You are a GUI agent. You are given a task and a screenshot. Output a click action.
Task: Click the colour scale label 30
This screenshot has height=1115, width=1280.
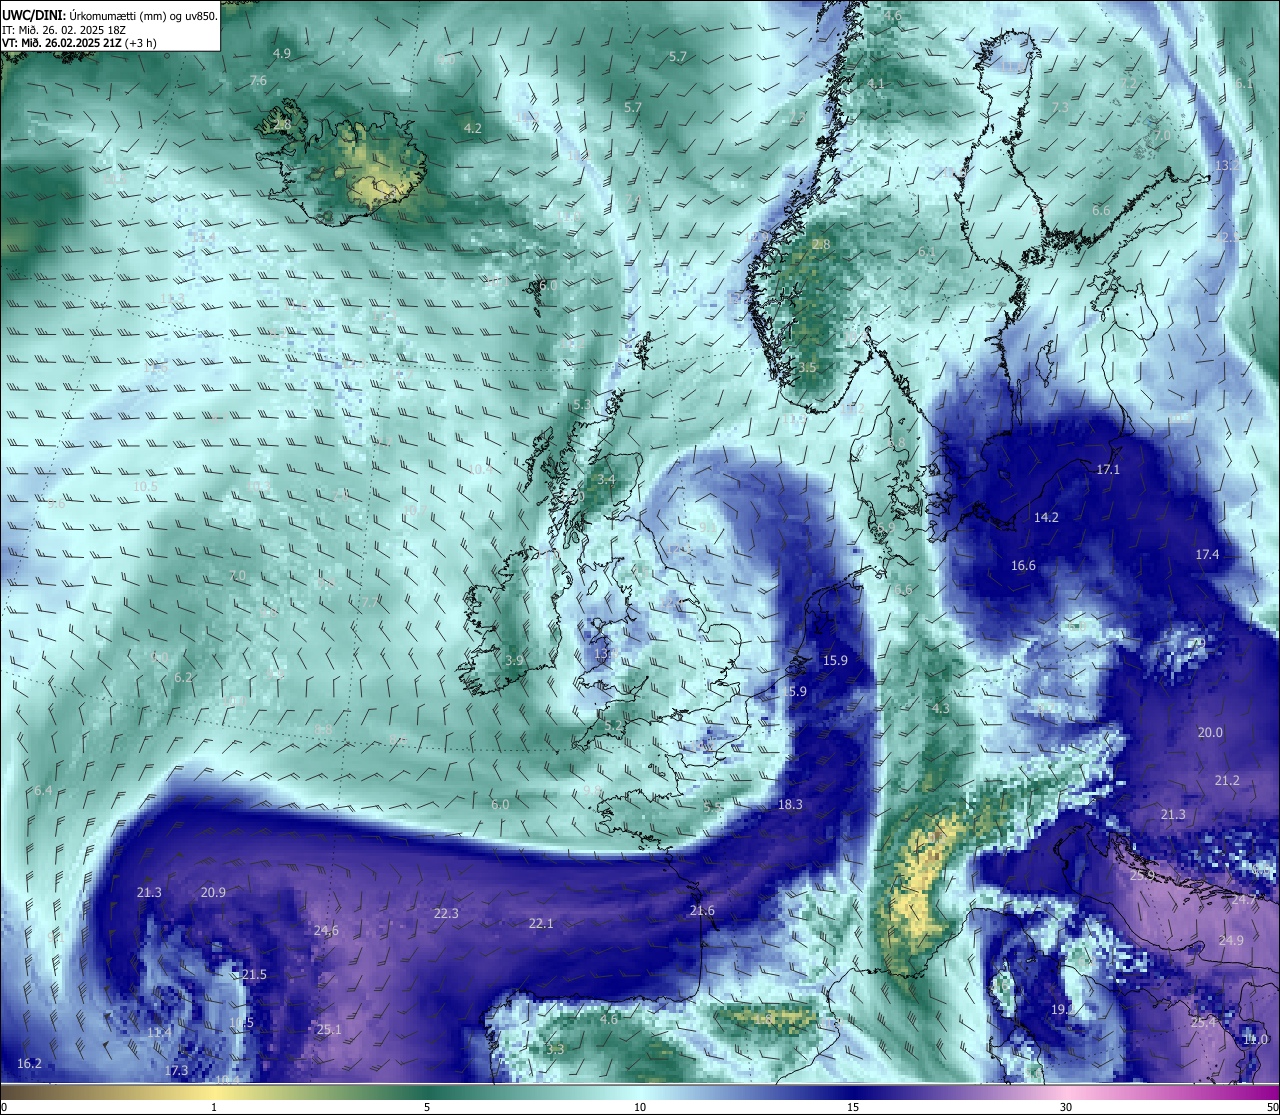pos(1066,1107)
